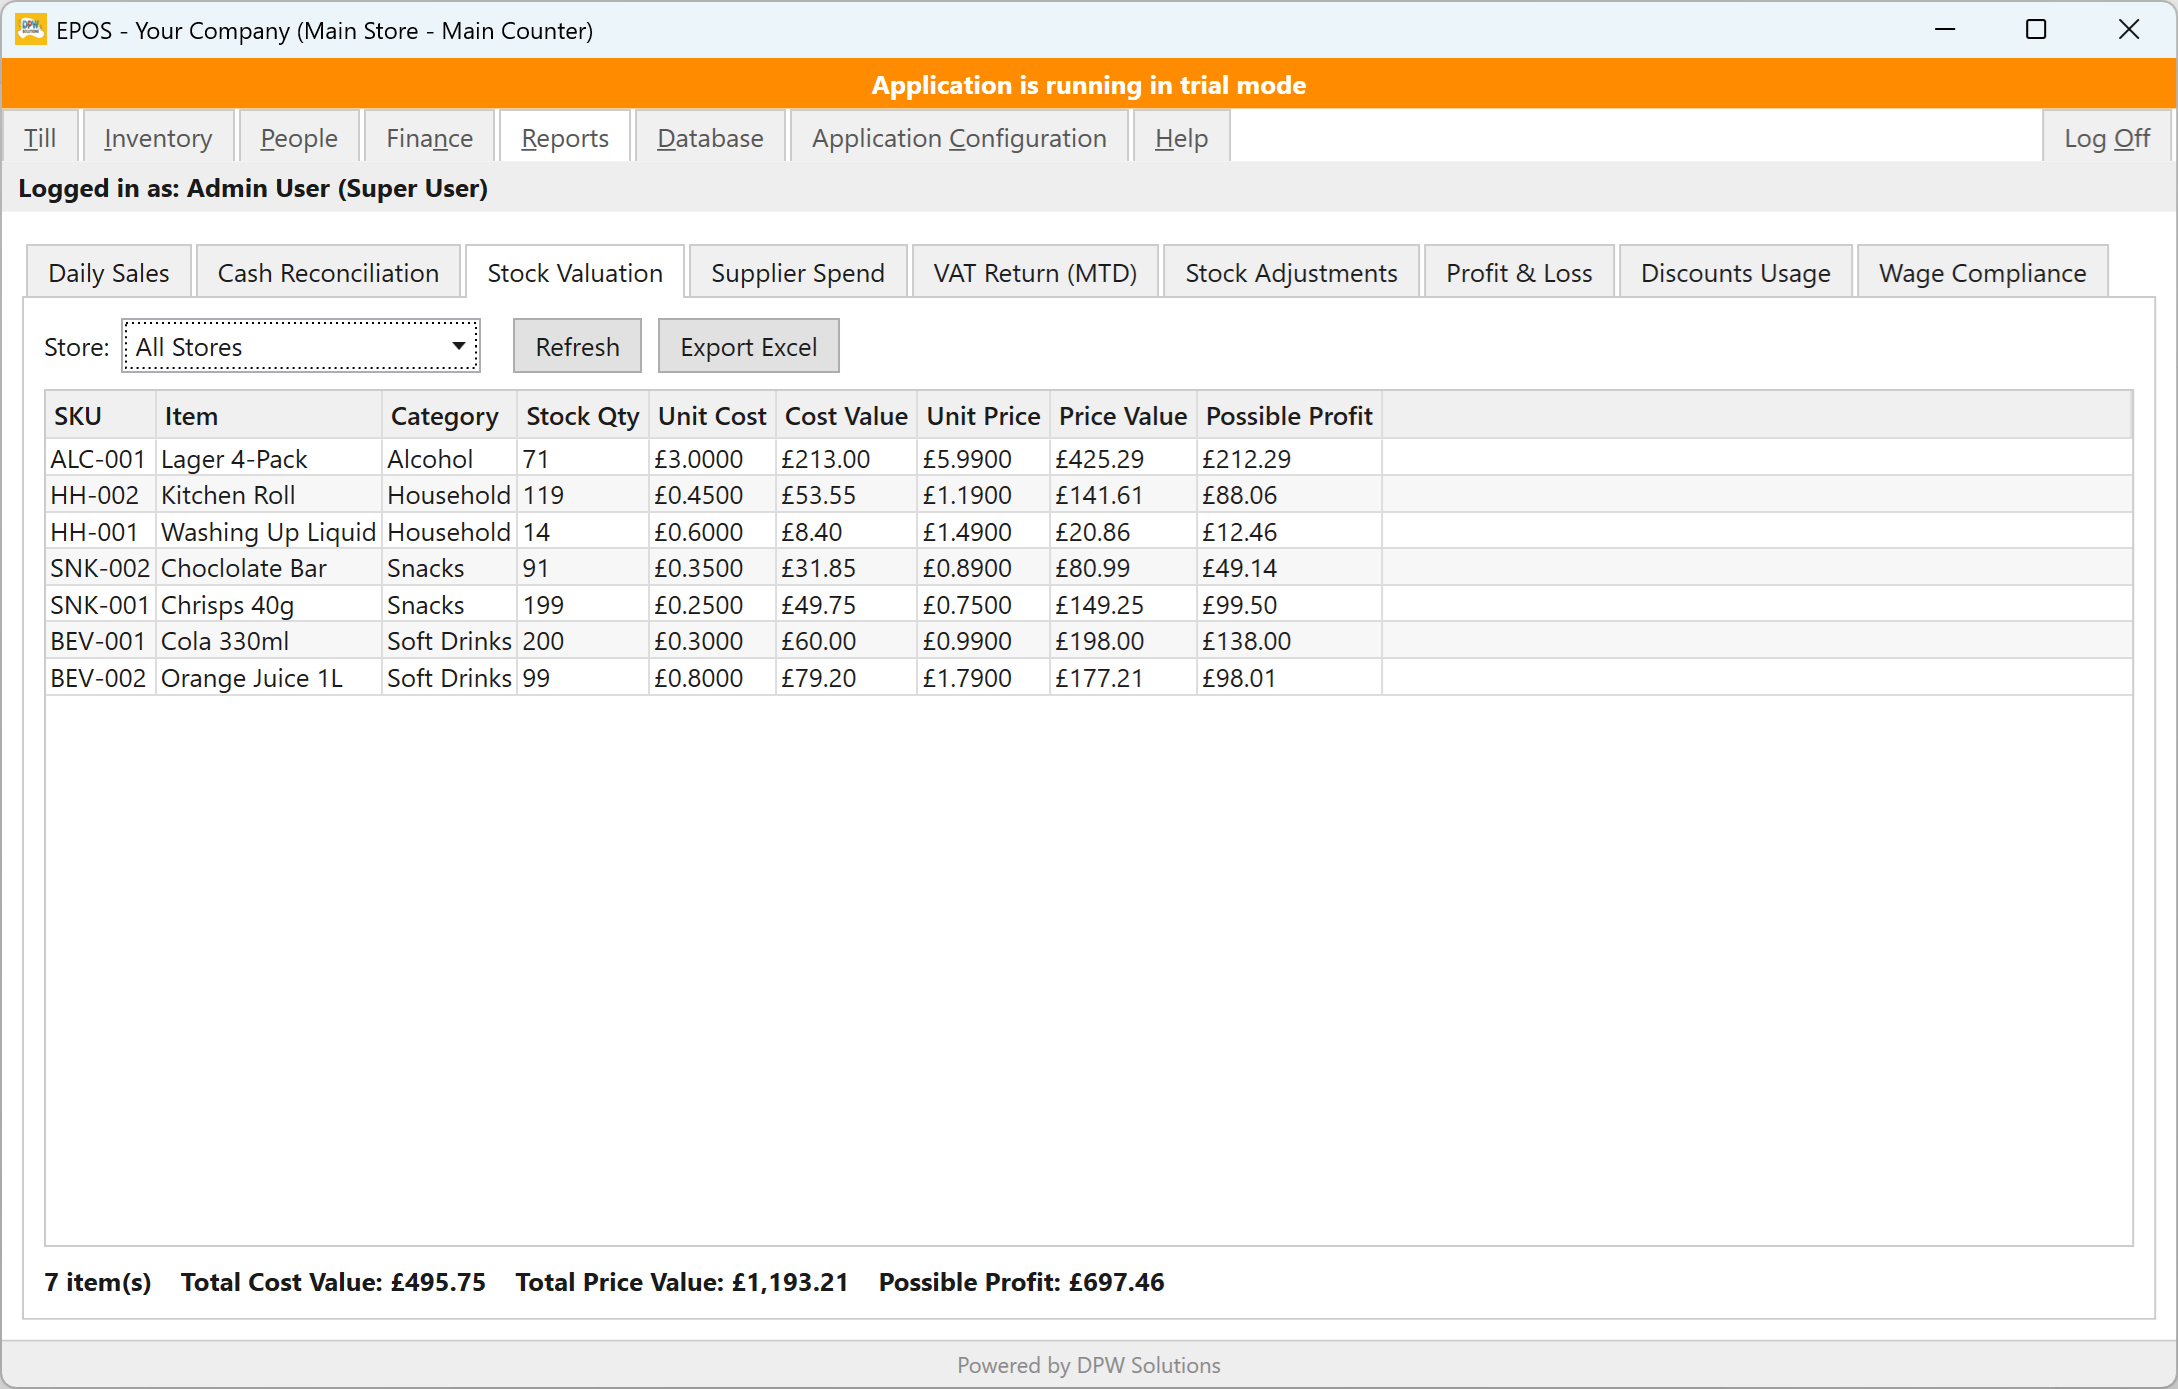This screenshot has width=2178, height=1389.
Task: Open the Reports menu
Action: coord(565,138)
